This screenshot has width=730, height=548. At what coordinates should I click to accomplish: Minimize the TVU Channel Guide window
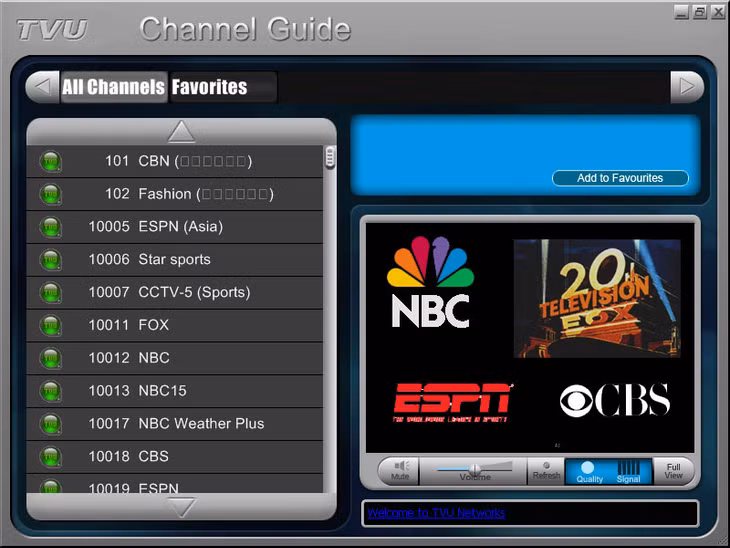pos(681,12)
